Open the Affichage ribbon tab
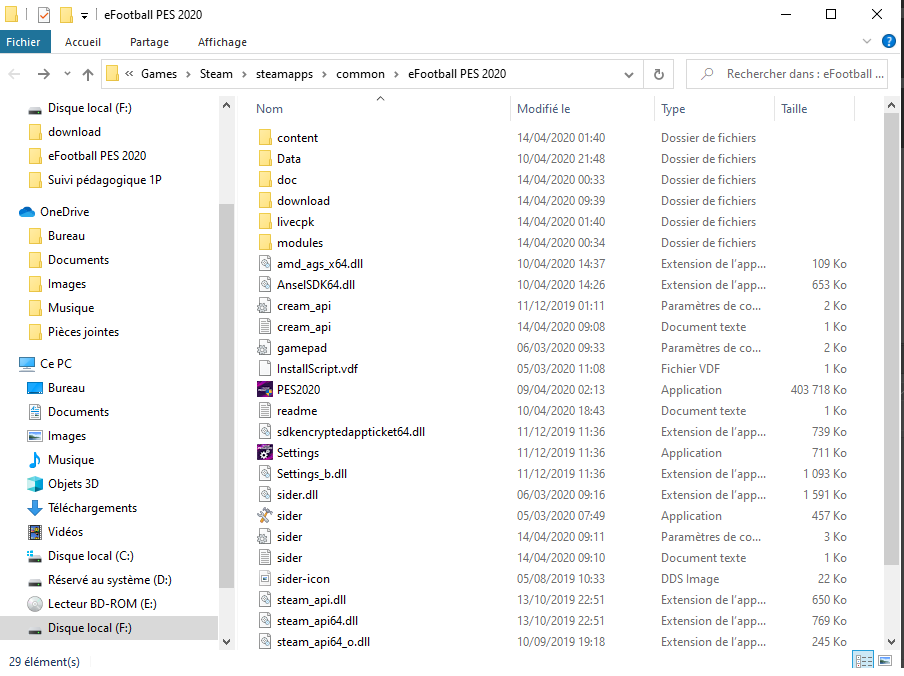The image size is (904, 676). point(222,42)
